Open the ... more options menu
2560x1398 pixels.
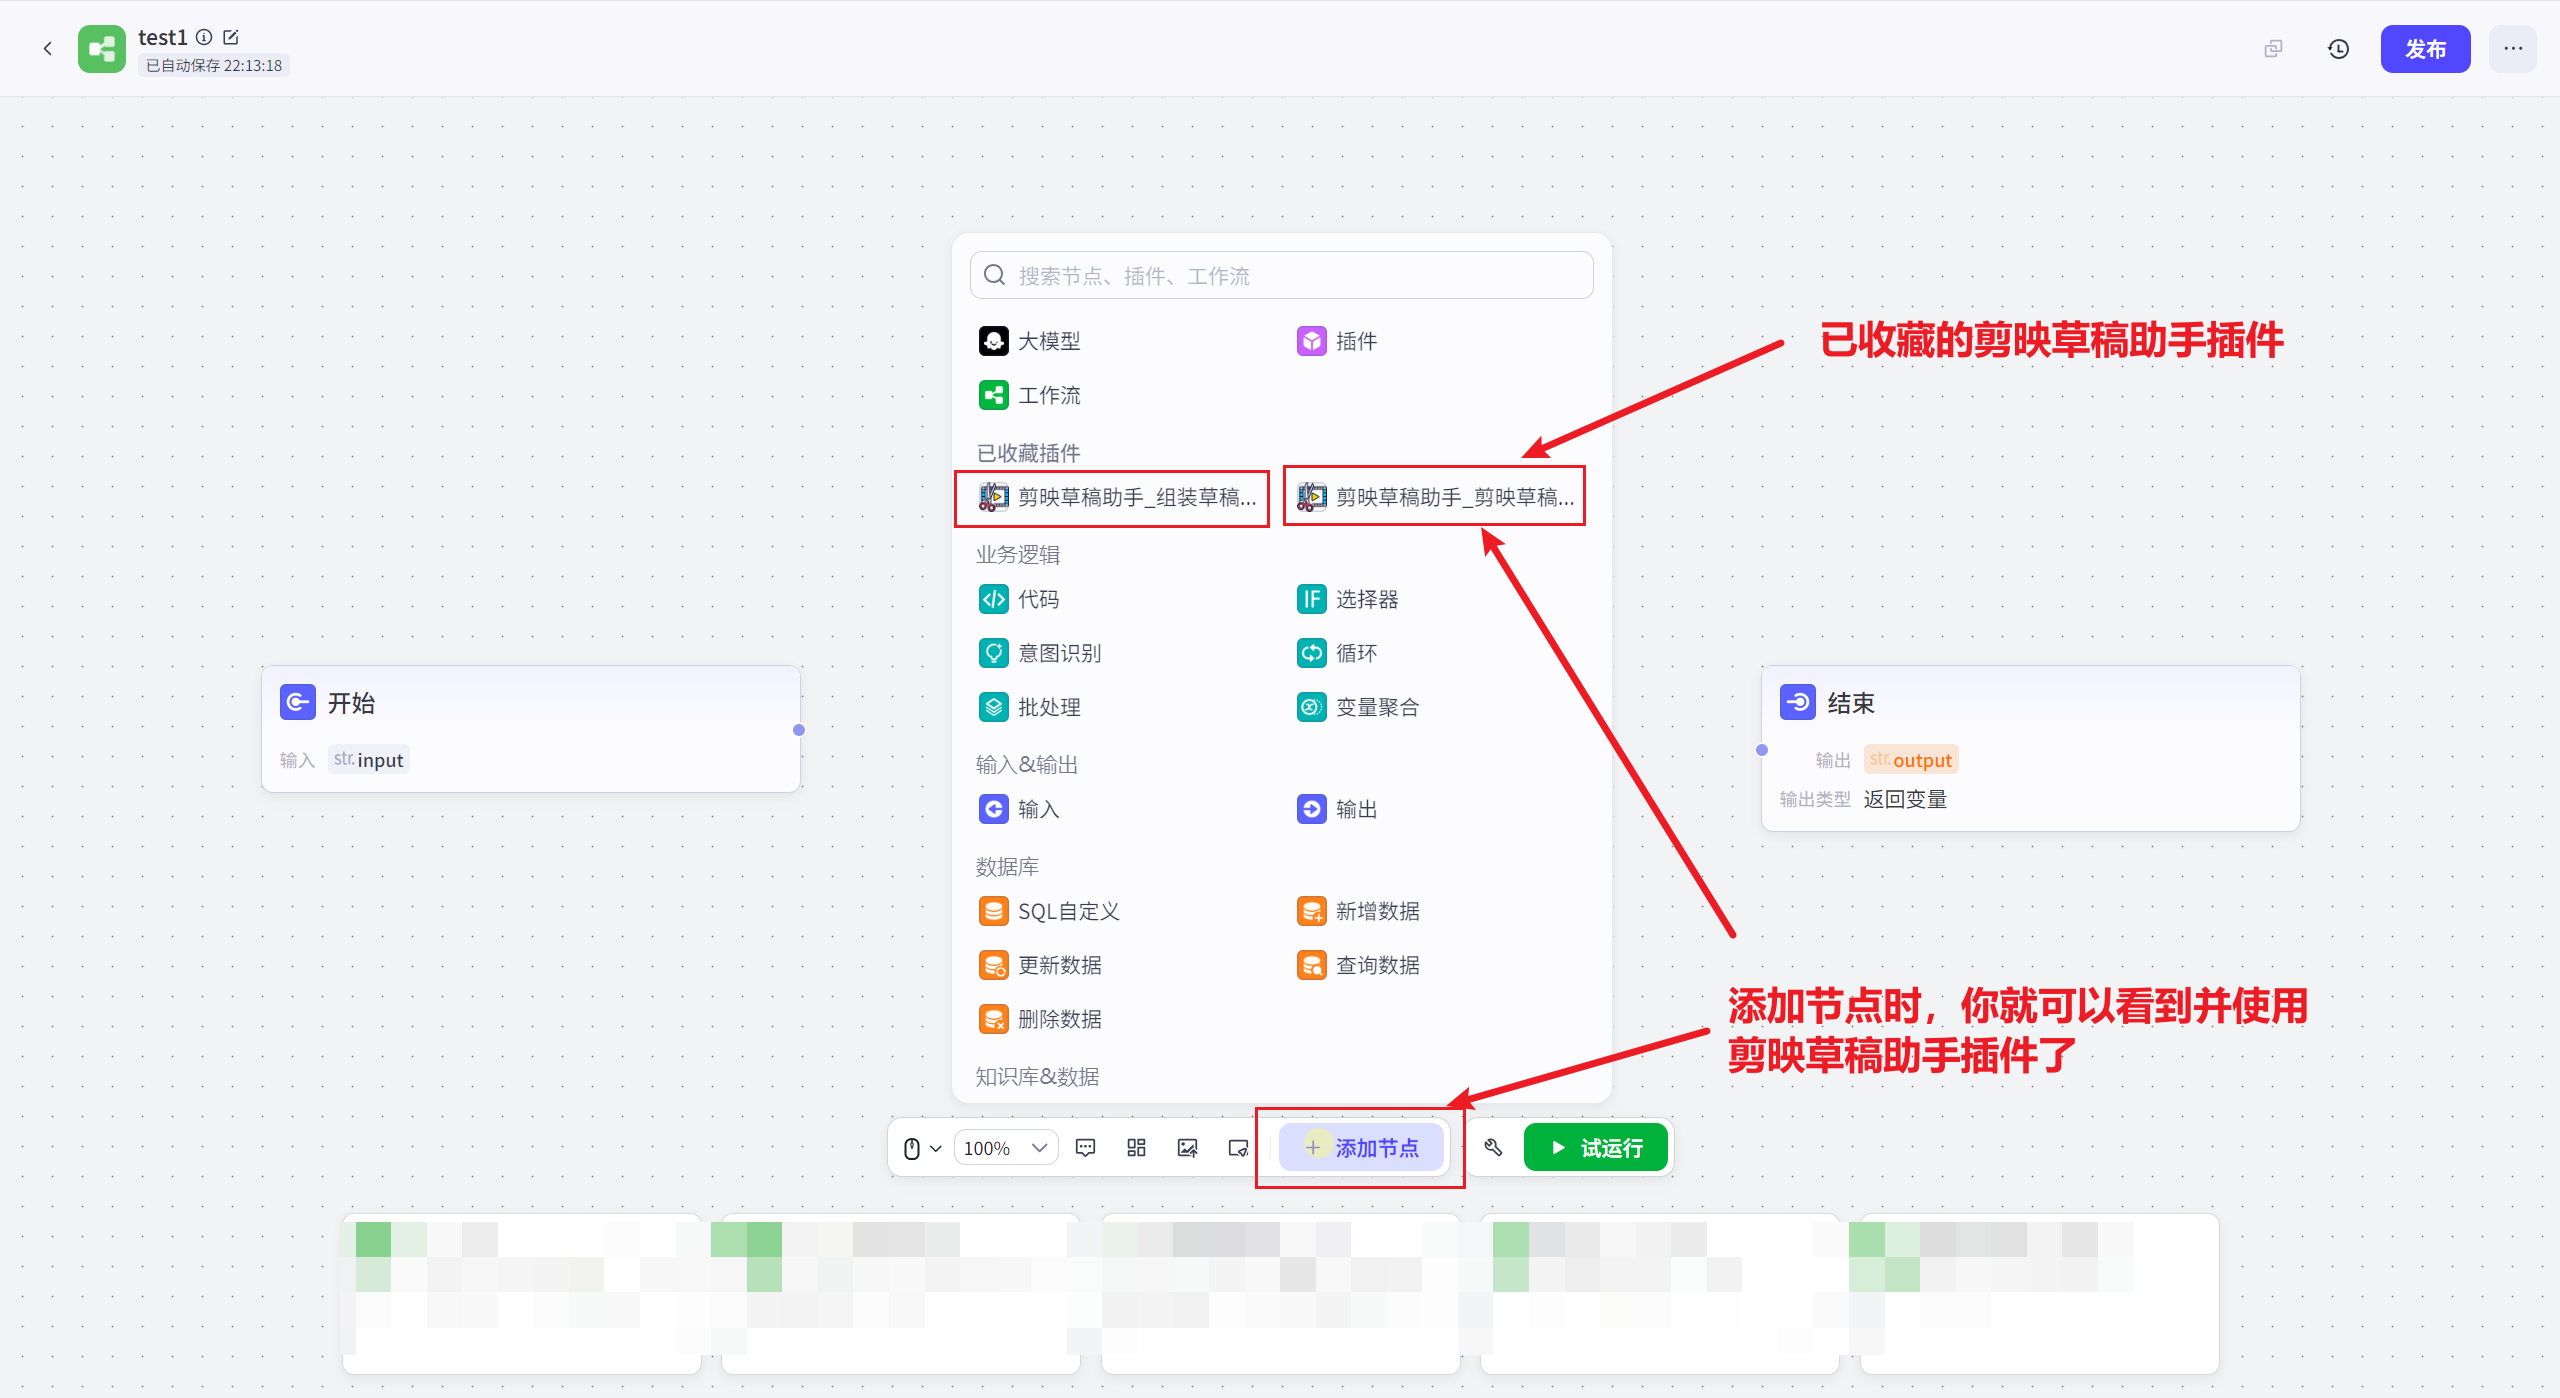click(x=2513, y=48)
